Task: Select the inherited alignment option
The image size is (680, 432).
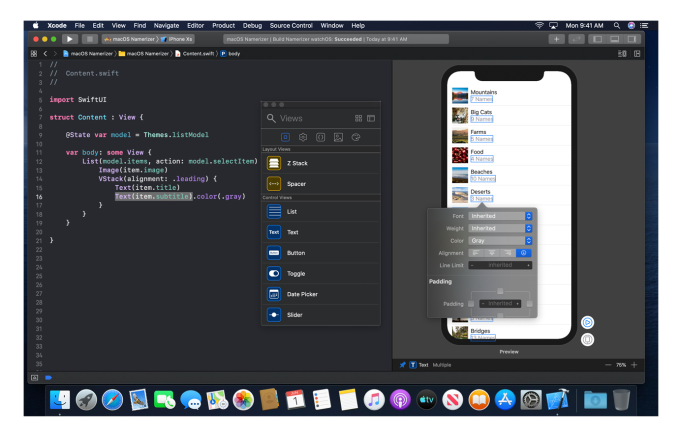Action: tap(525, 253)
